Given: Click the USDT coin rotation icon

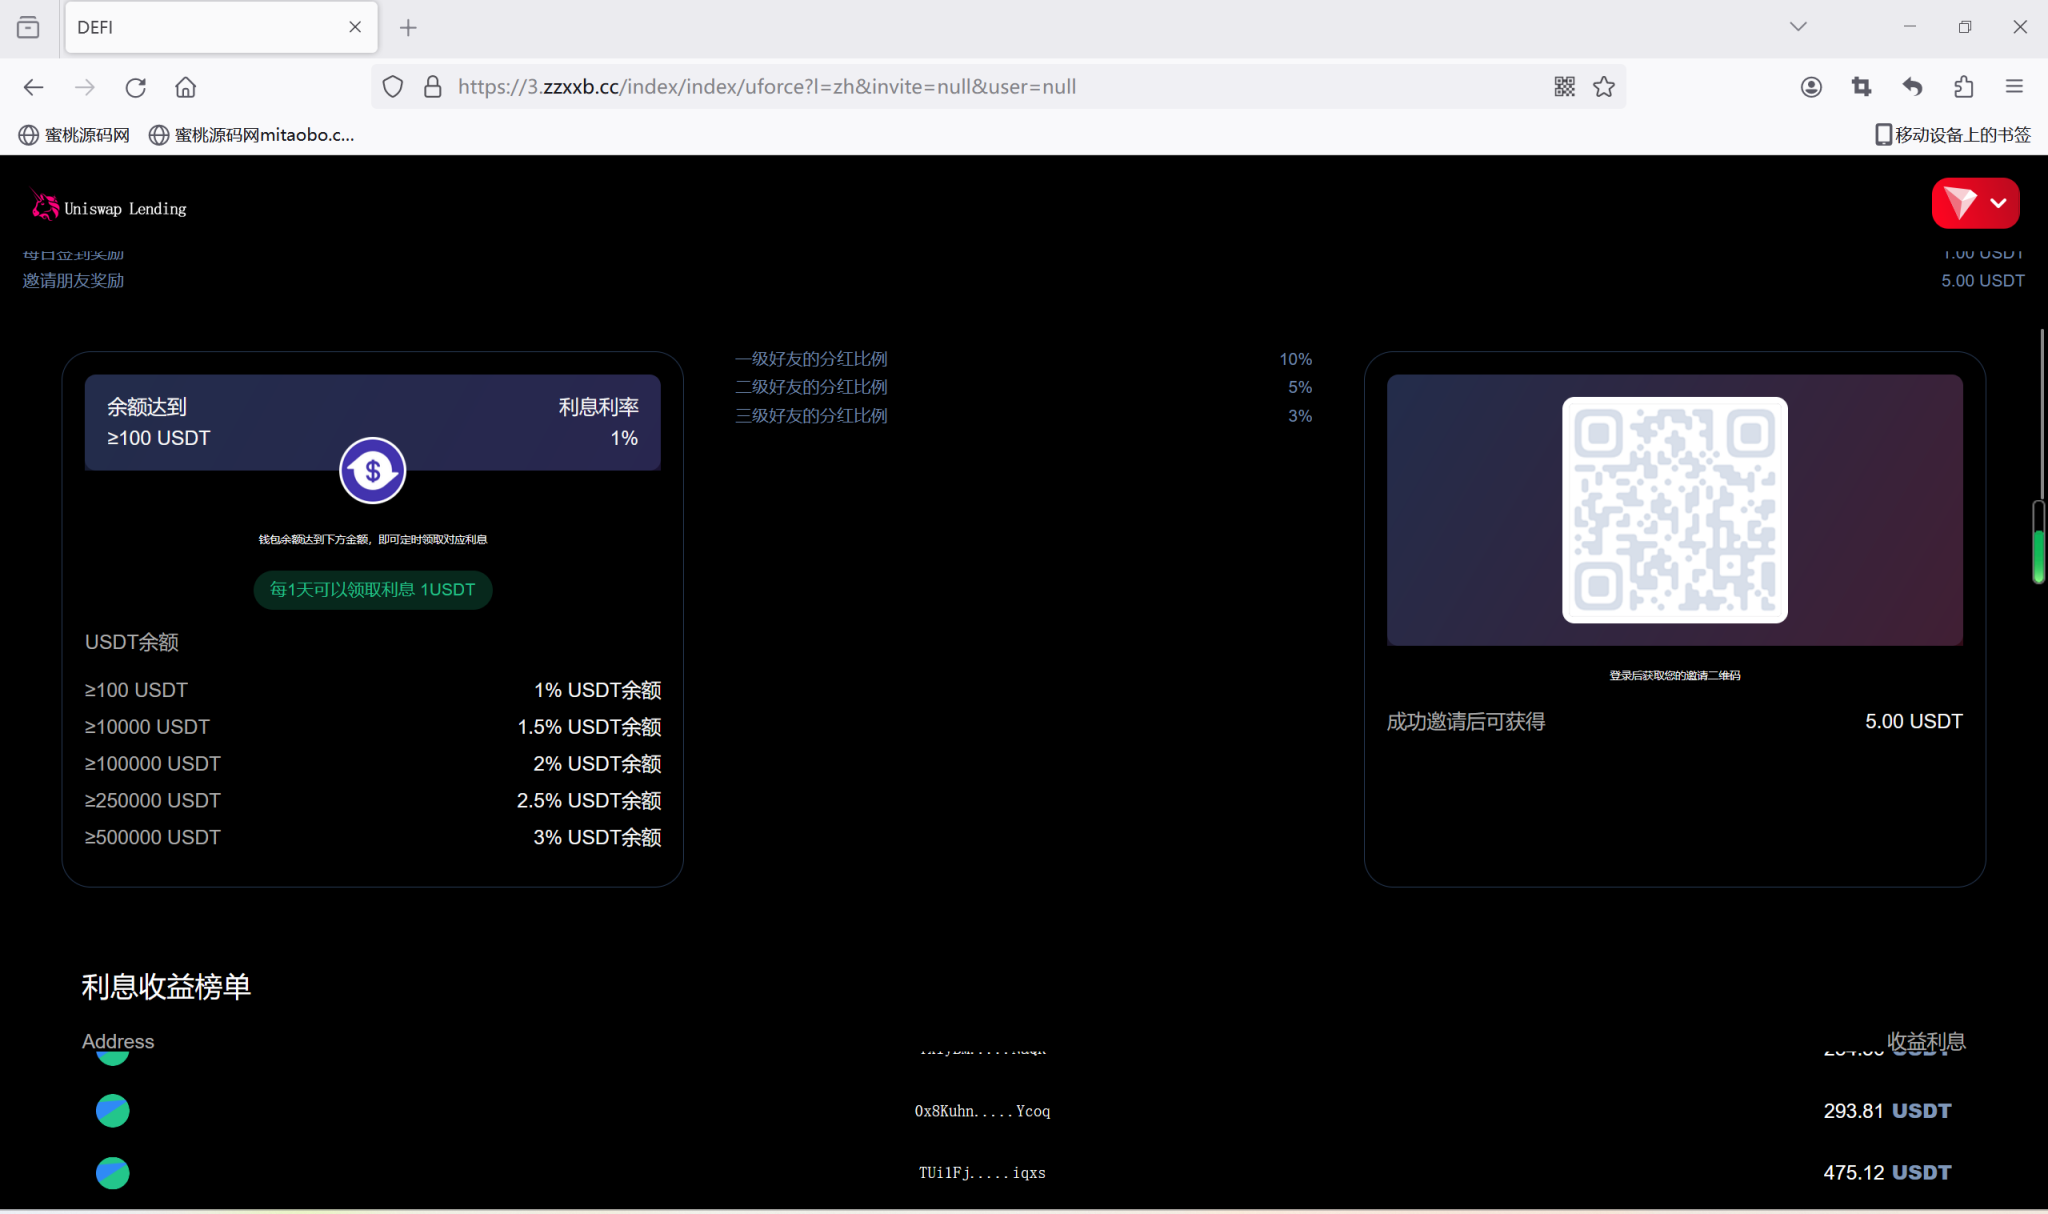Looking at the screenshot, I should [371, 470].
